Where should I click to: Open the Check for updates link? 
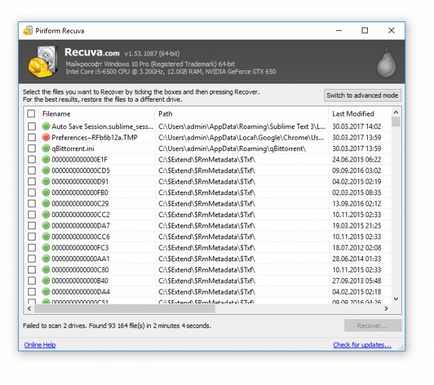tap(362, 345)
